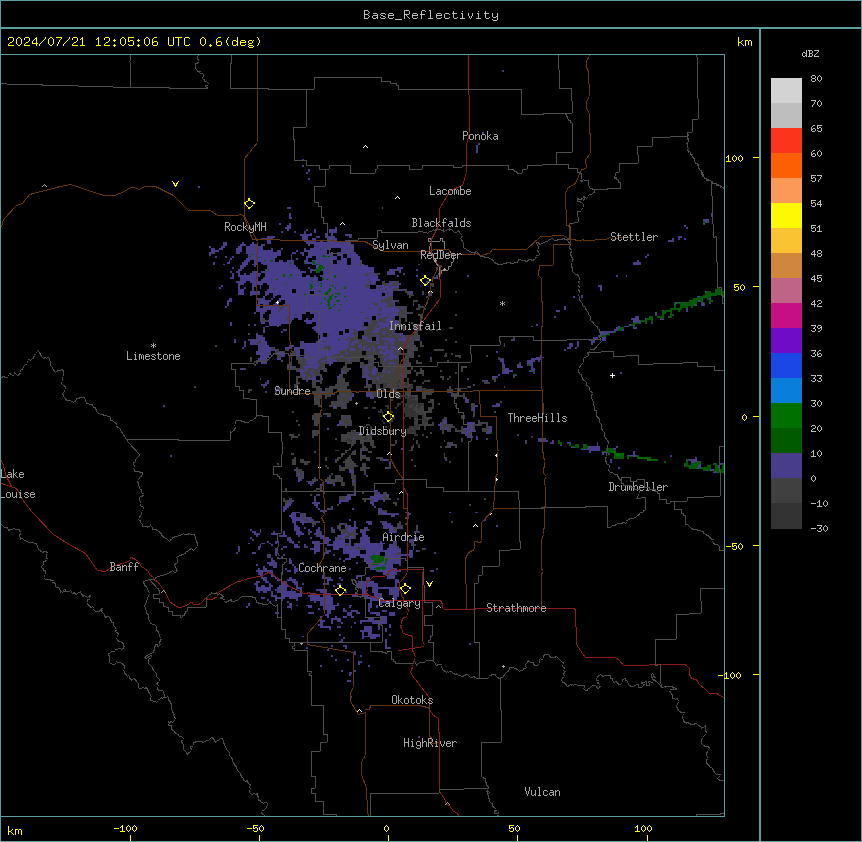862x842 pixels.
Task: Click the Lake Louise label
Action: [x=18, y=484]
